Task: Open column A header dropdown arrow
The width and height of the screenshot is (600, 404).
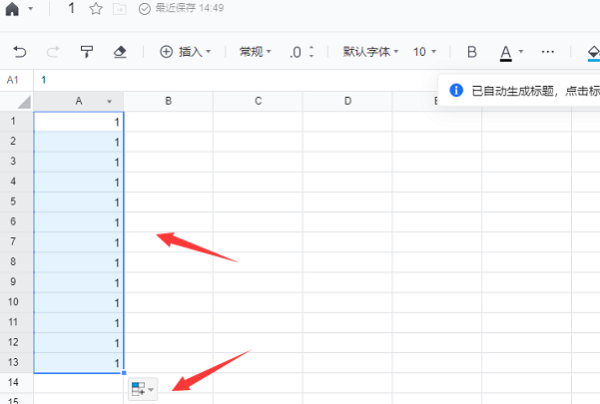Action: tap(109, 102)
